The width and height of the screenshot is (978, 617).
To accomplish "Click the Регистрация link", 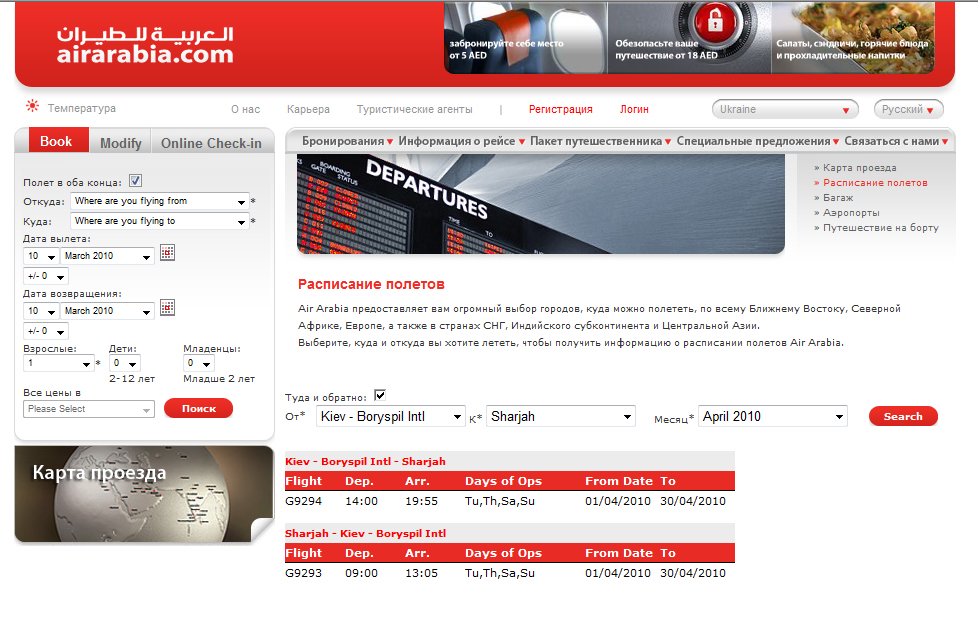I will pos(560,109).
